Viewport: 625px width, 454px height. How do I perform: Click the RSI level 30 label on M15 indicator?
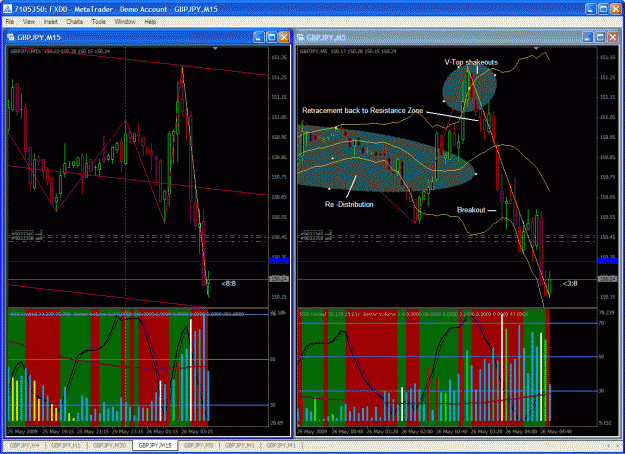coord(273,405)
